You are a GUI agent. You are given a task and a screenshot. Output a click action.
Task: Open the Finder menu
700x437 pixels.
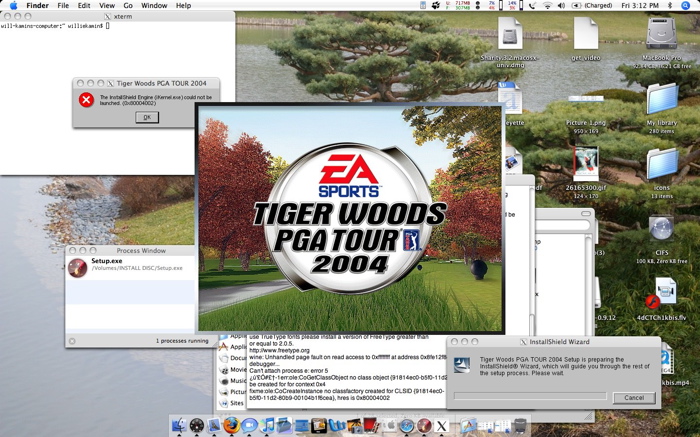38,5
